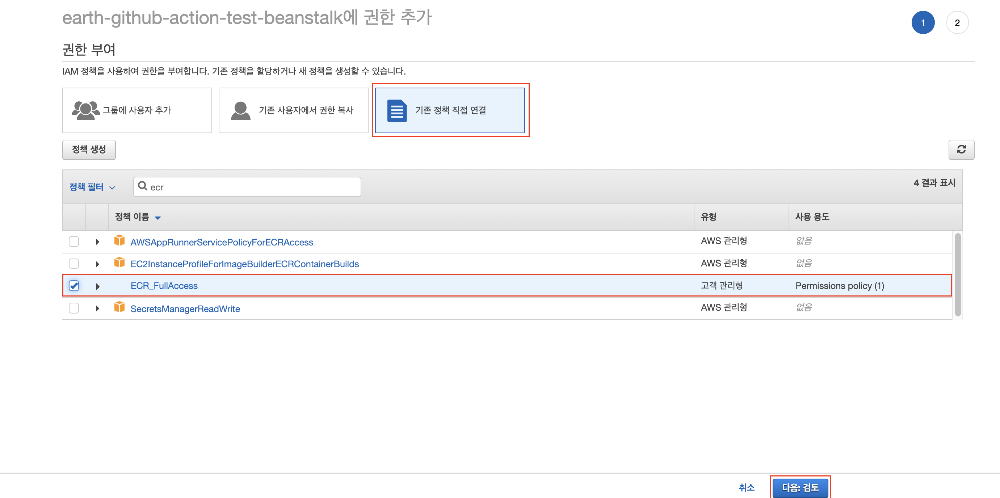Click the policy search field containing ecr
This screenshot has width=1000, height=498.
247,187
